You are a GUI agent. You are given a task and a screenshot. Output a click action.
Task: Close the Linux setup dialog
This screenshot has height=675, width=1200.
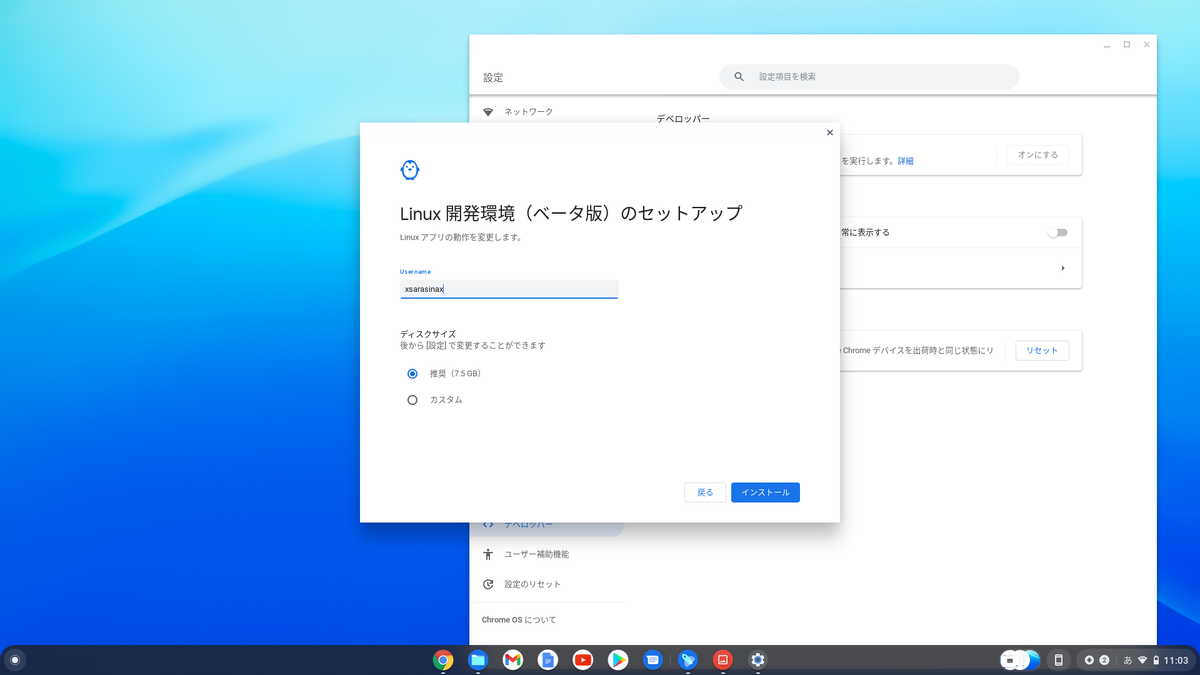tap(830, 132)
